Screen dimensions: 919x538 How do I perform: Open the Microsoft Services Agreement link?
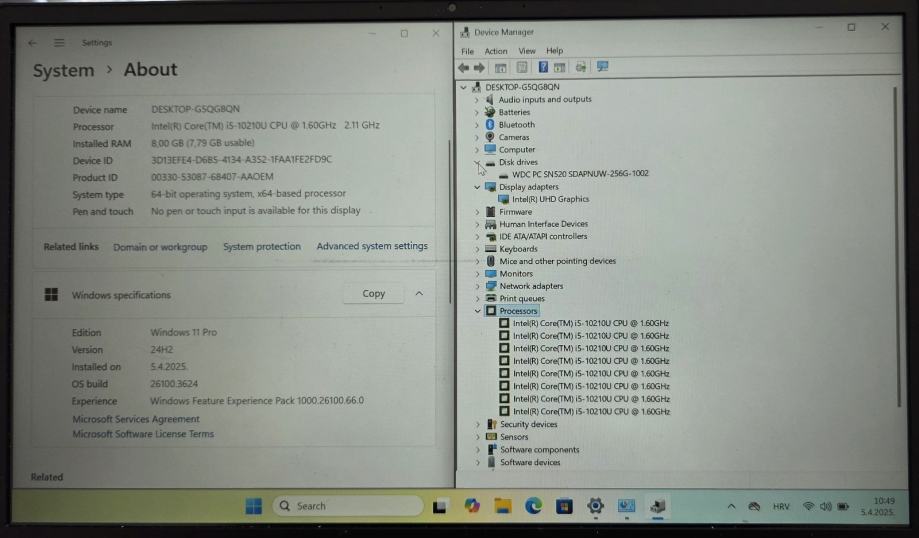tap(135, 419)
